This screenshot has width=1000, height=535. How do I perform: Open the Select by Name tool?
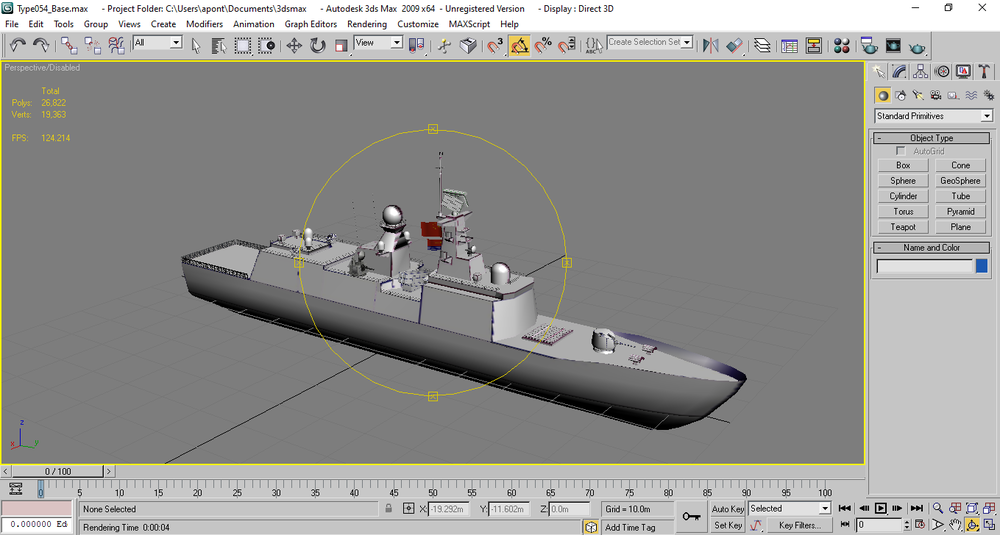pos(219,45)
